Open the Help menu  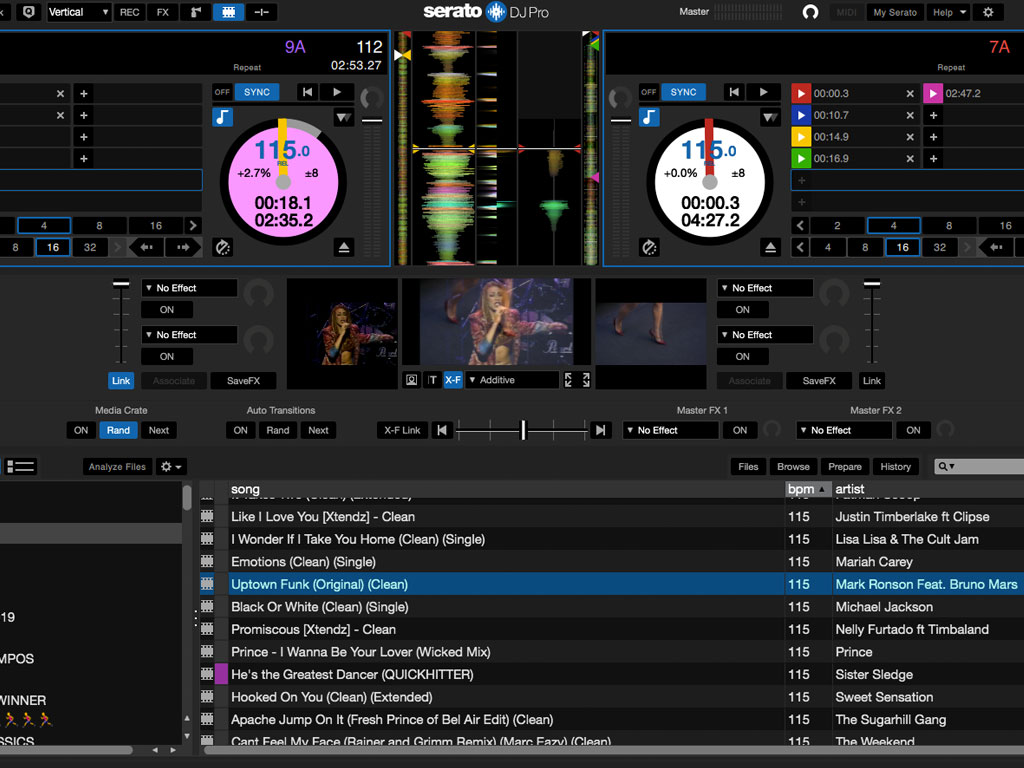948,12
